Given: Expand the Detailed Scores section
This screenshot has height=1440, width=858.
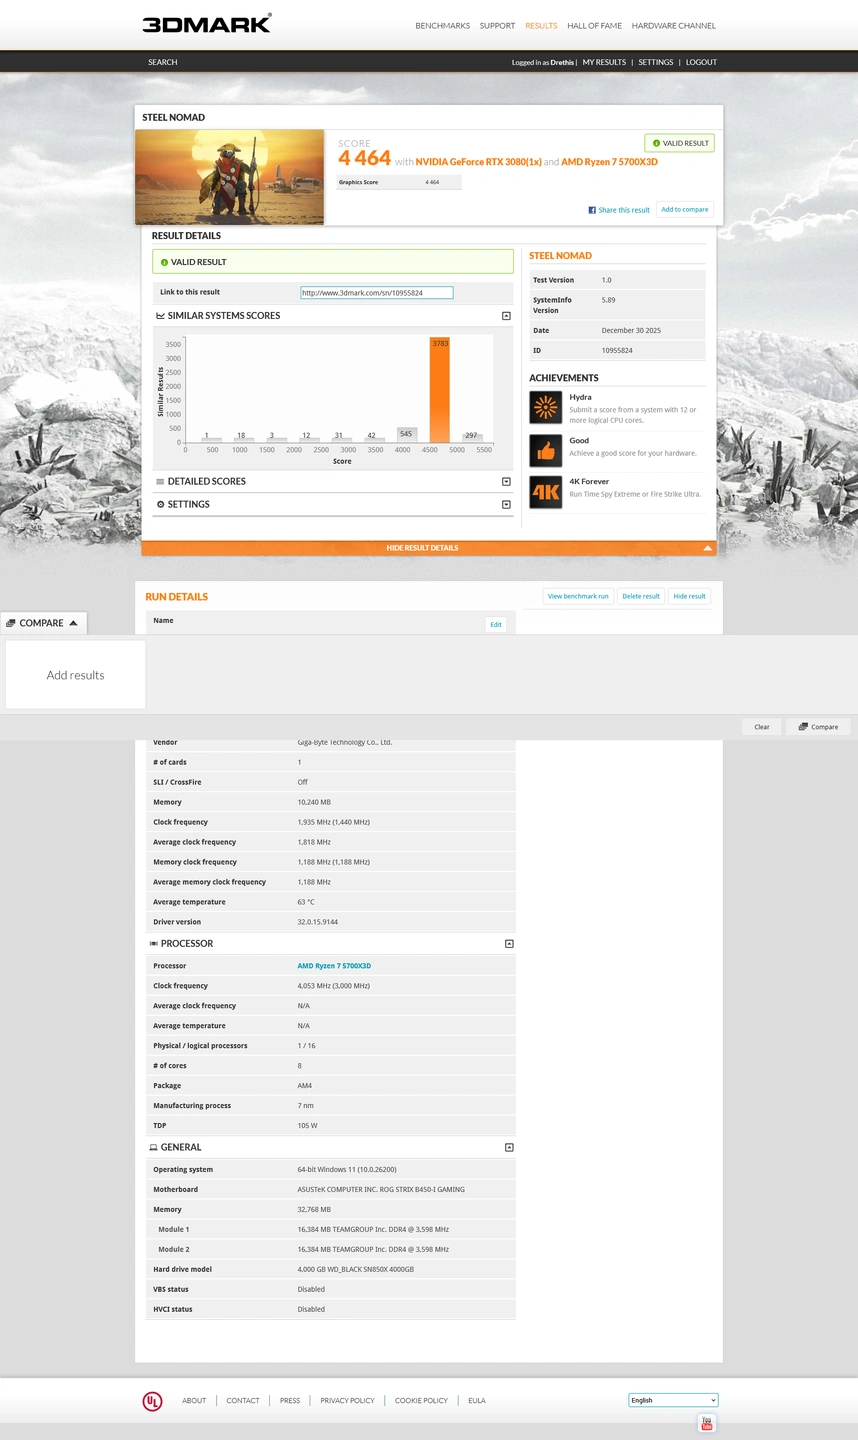Looking at the screenshot, I should click(x=506, y=482).
